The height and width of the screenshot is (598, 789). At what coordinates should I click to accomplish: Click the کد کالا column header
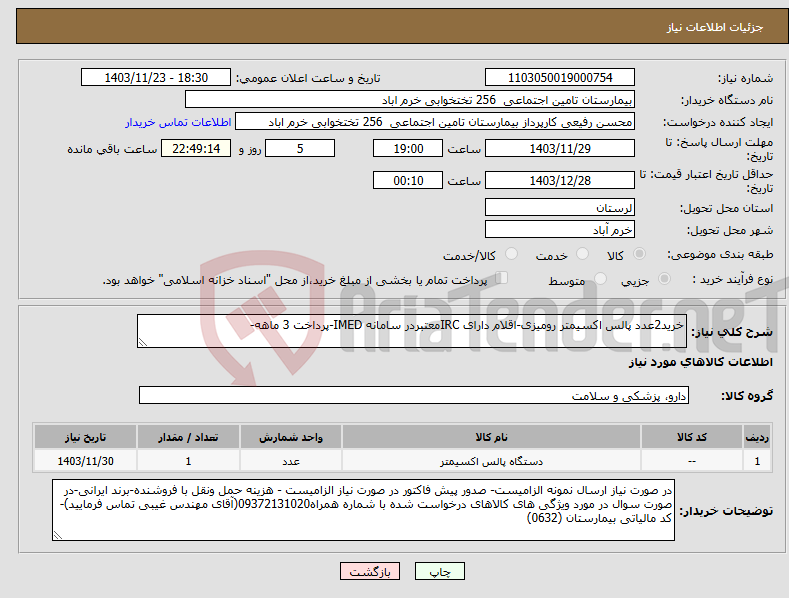(x=692, y=437)
